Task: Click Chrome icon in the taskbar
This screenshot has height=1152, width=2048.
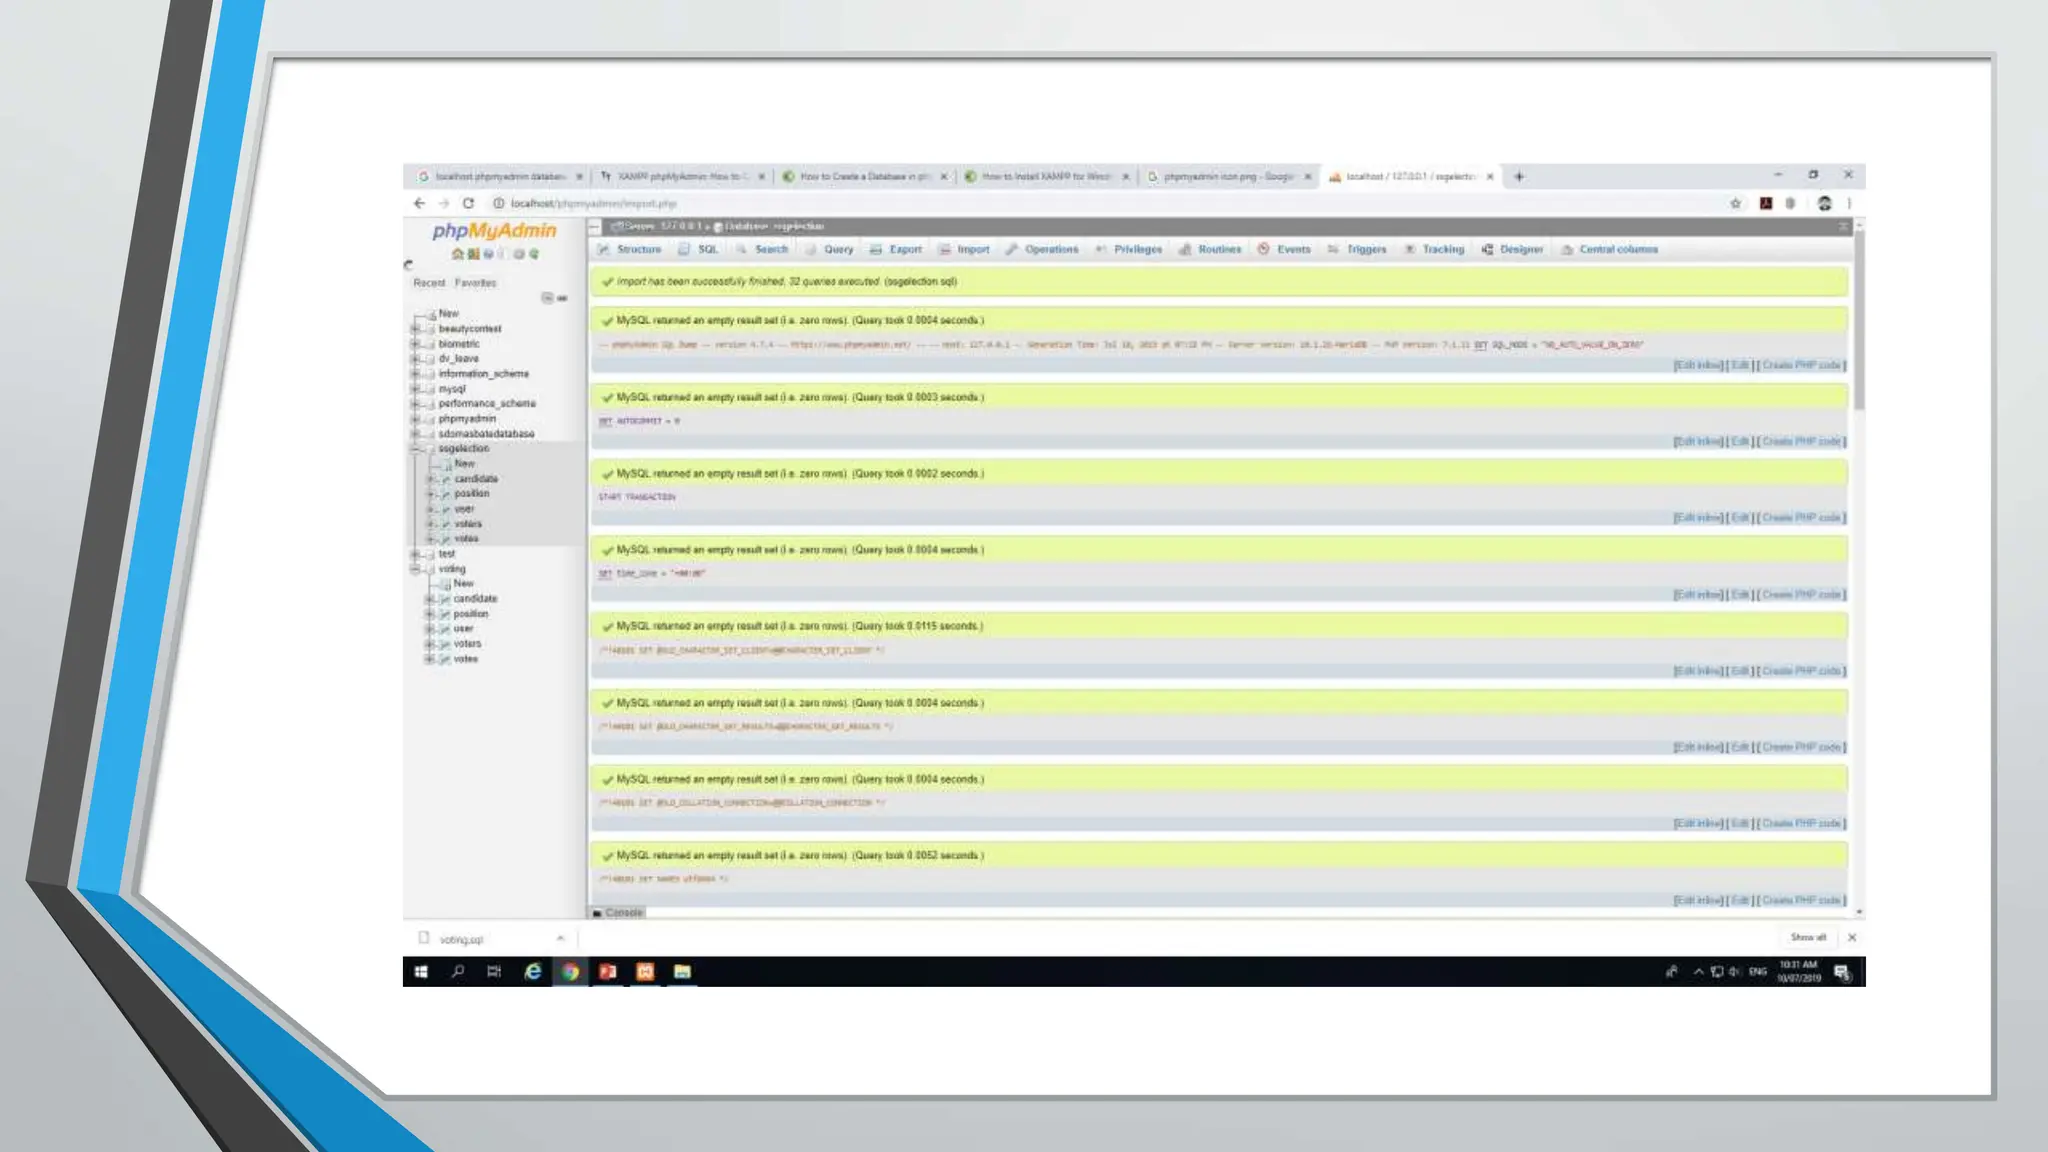Action: [570, 972]
